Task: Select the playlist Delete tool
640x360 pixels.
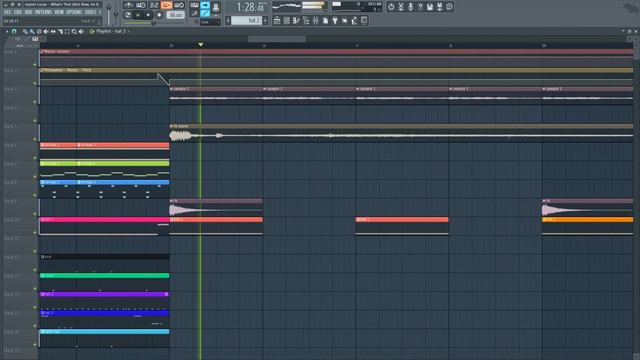Action: point(39,31)
